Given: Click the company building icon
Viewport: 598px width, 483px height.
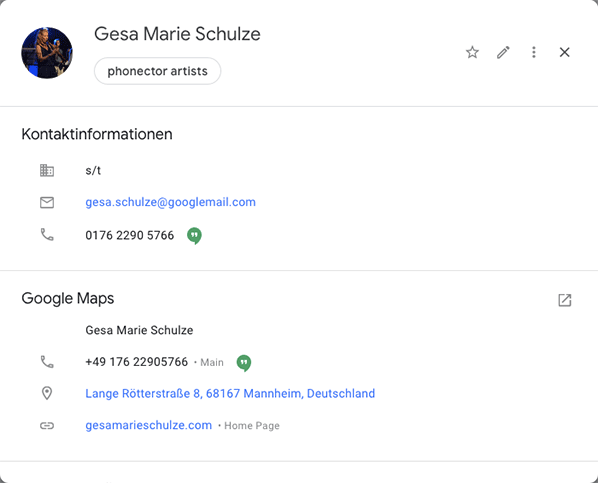Looking at the screenshot, I should click(x=47, y=170).
